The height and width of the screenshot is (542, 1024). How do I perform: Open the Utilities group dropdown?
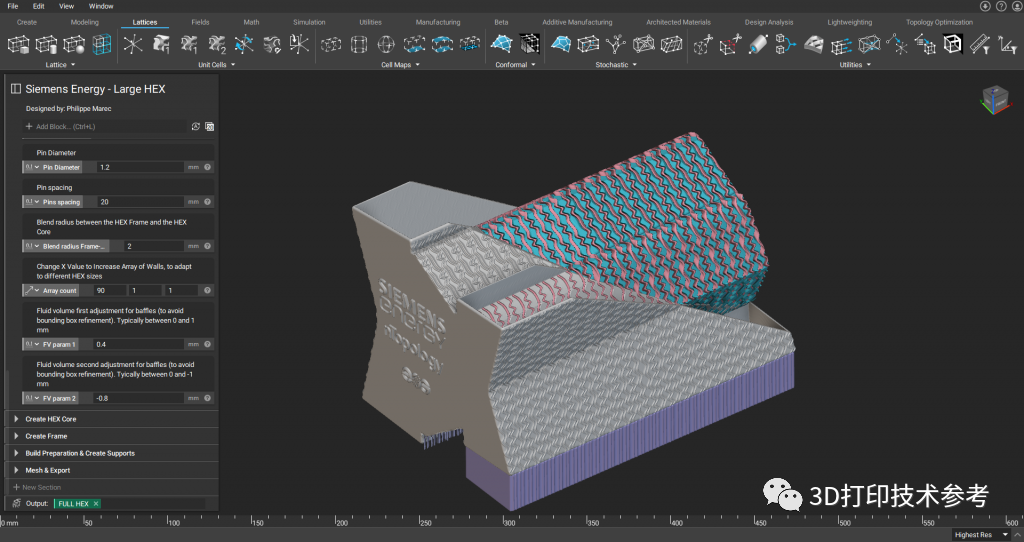click(x=855, y=65)
